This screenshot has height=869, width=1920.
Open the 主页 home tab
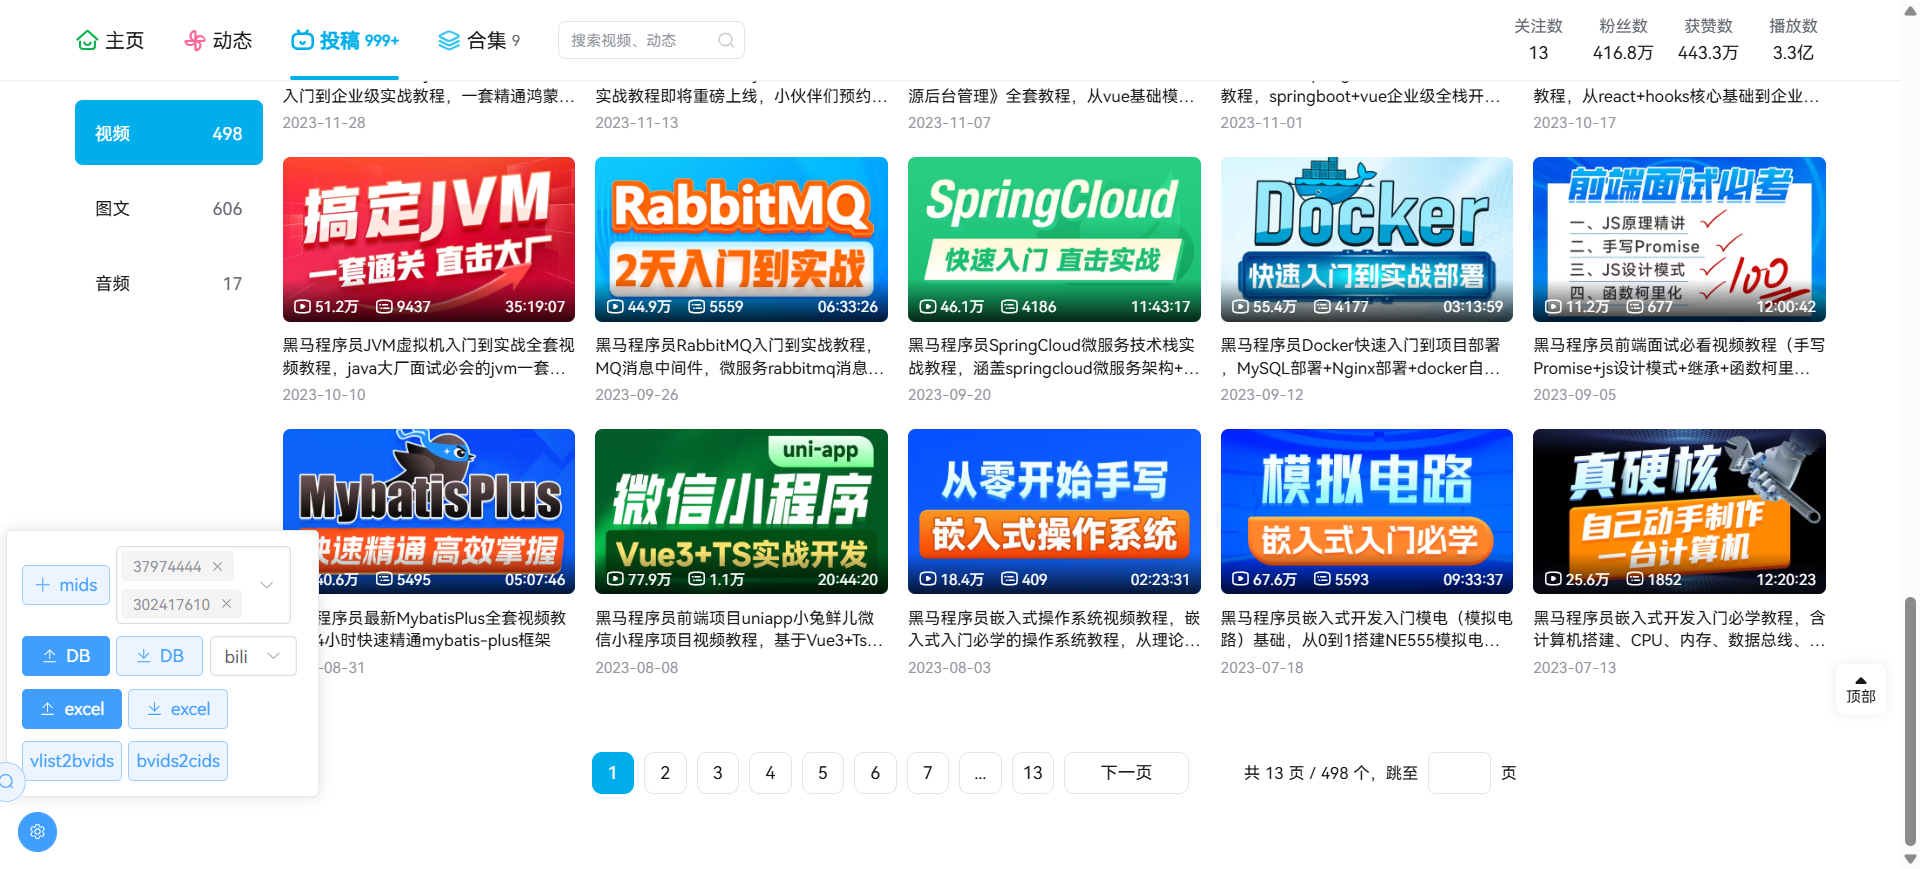point(110,40)
